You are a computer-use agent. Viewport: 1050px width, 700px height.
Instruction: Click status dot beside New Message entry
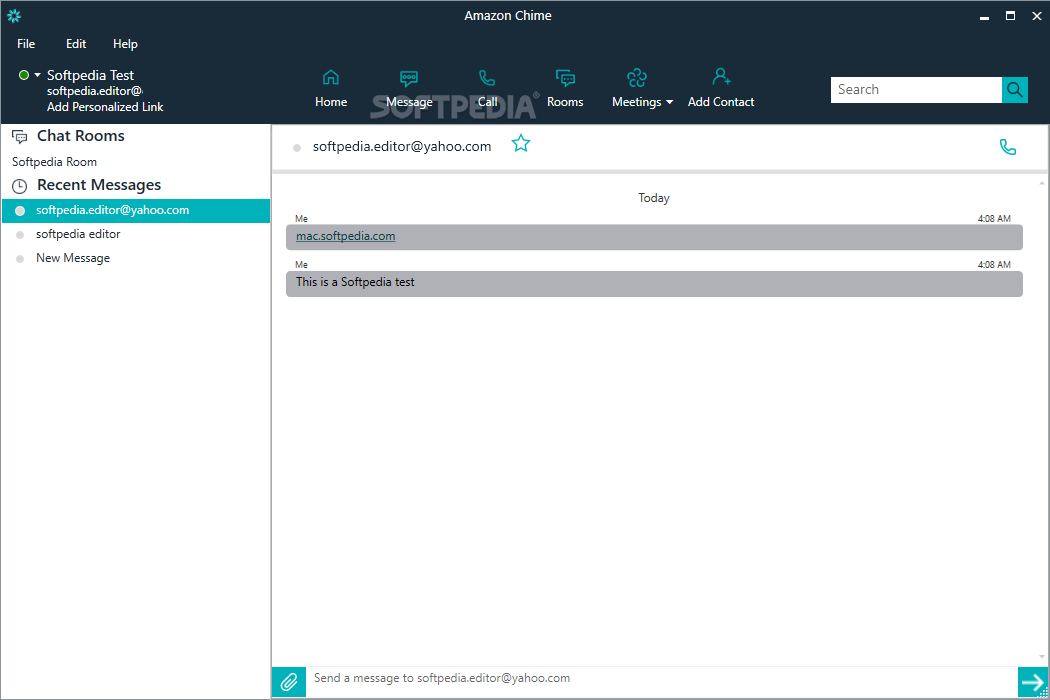click(20, 259)
